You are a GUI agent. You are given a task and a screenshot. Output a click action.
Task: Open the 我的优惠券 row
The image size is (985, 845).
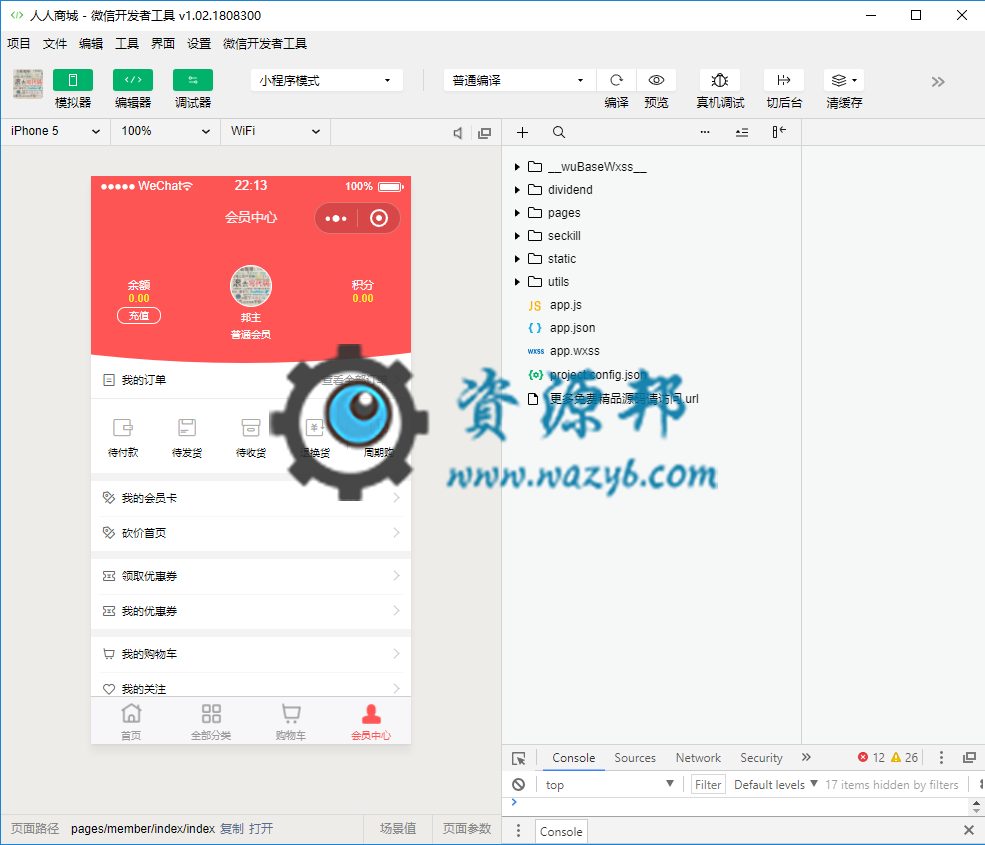click(x=251, y=611)
